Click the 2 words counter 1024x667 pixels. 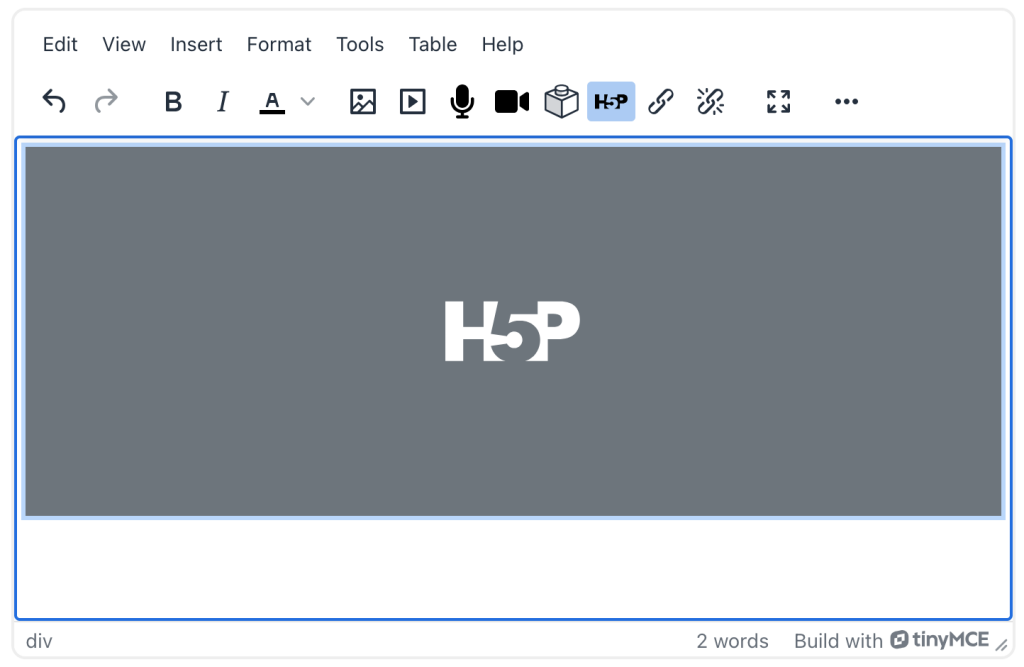click(732, 641)
